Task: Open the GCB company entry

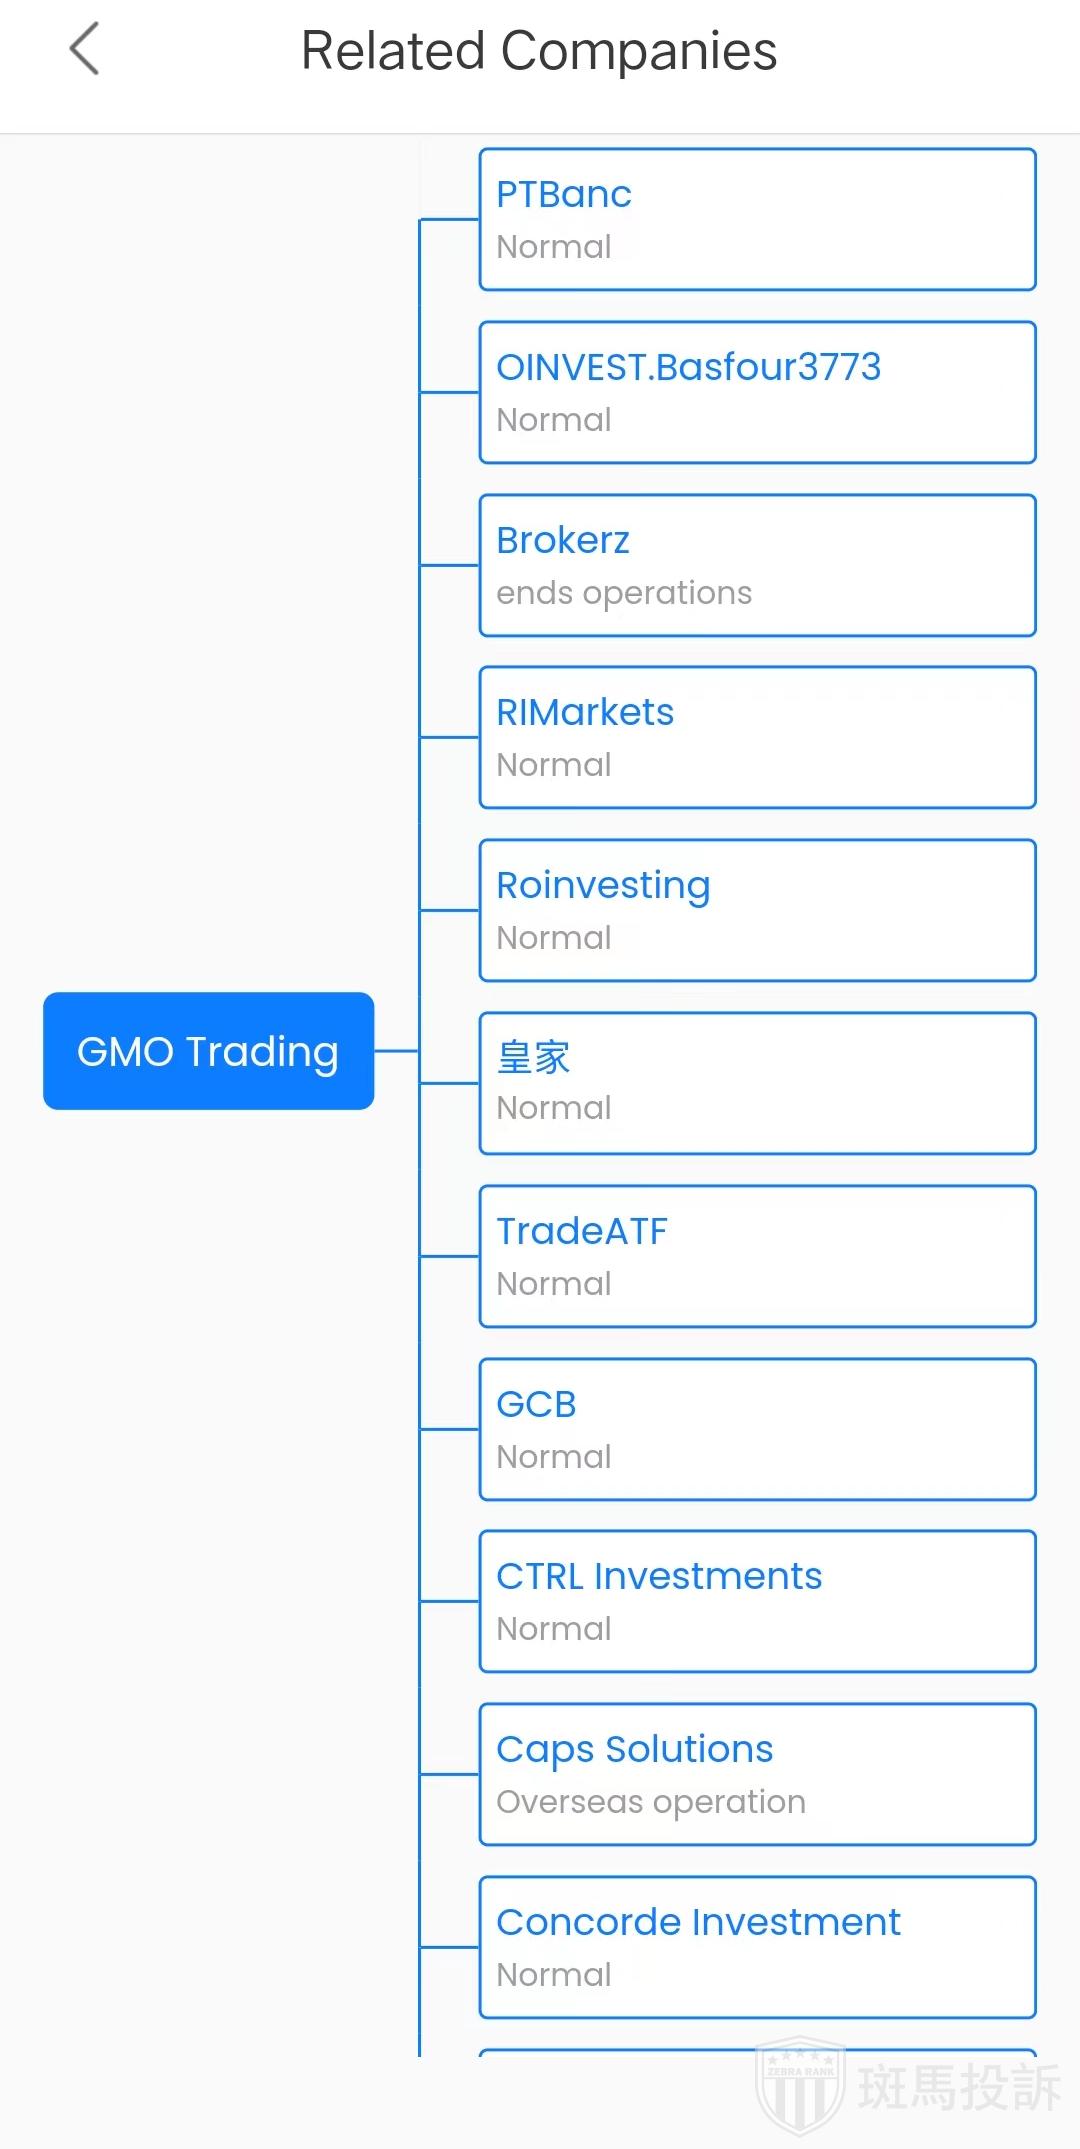Action: [x=757, y=1429]
